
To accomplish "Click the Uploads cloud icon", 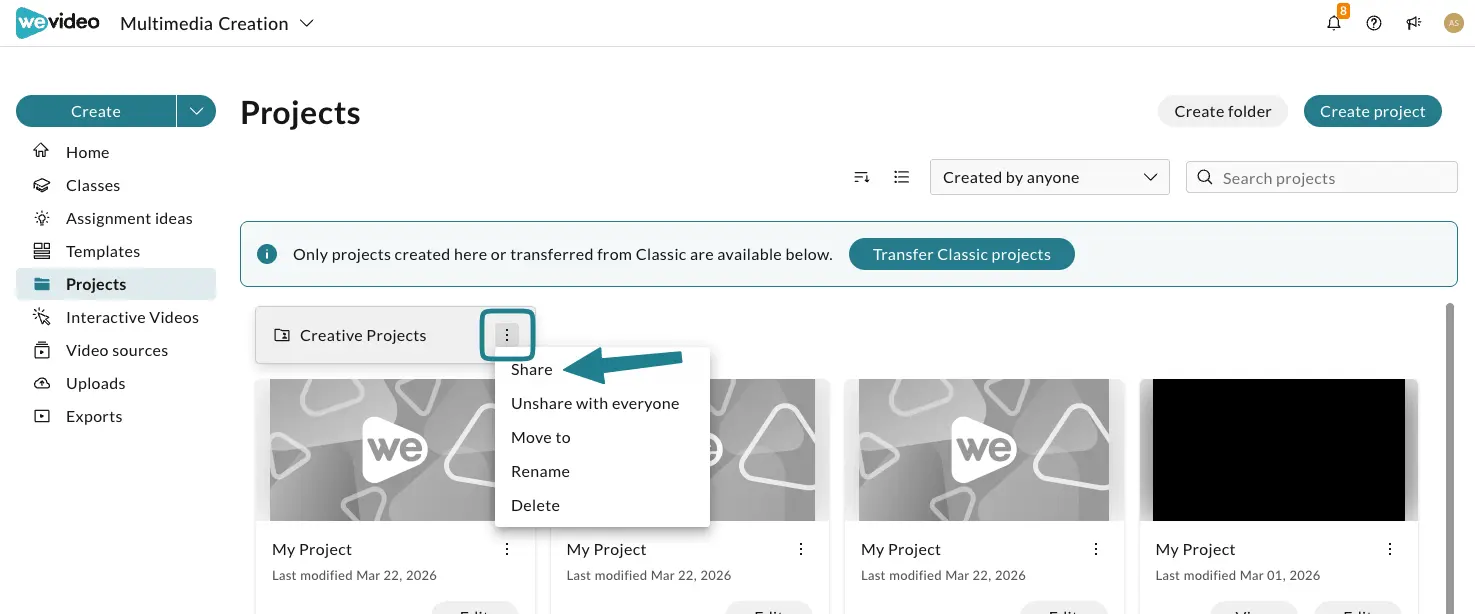I will click(41, 383).
